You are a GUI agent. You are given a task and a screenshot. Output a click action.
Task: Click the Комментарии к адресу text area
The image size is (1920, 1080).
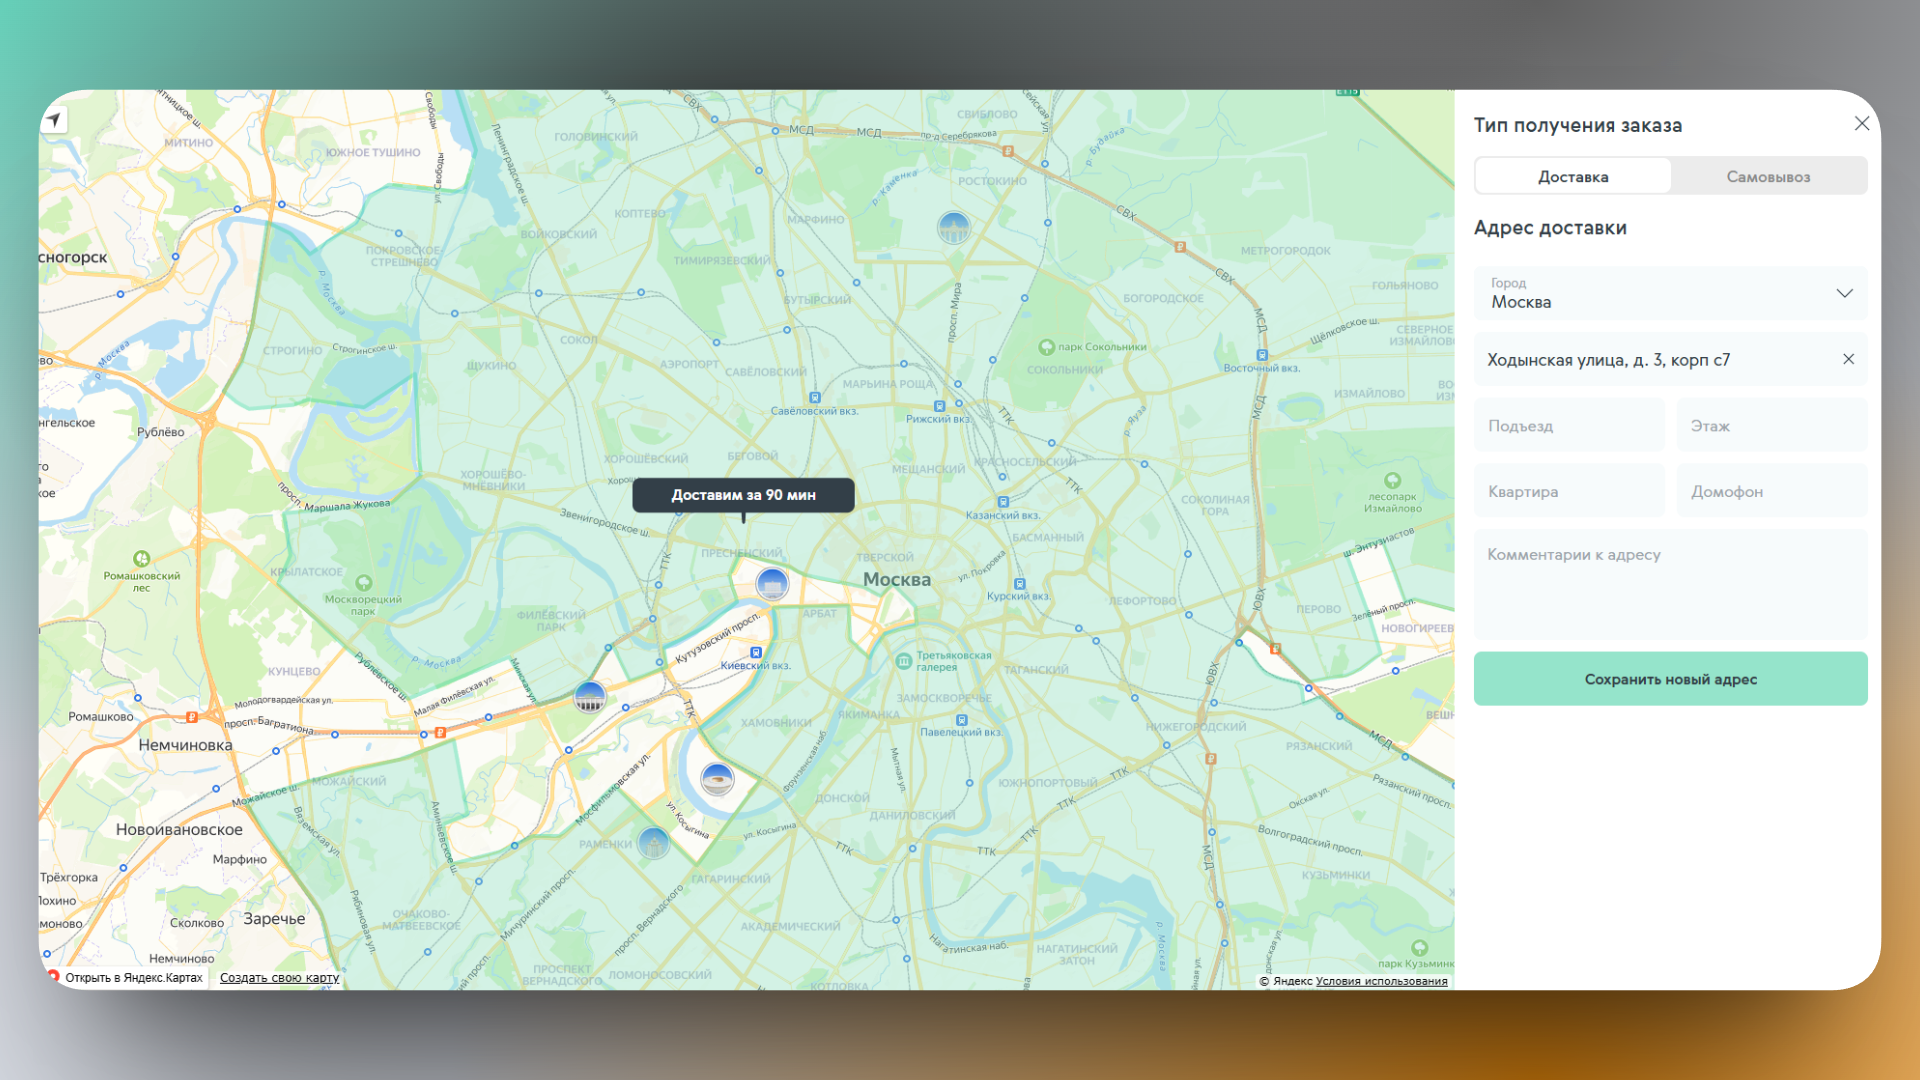click(x=1670, y=585)
